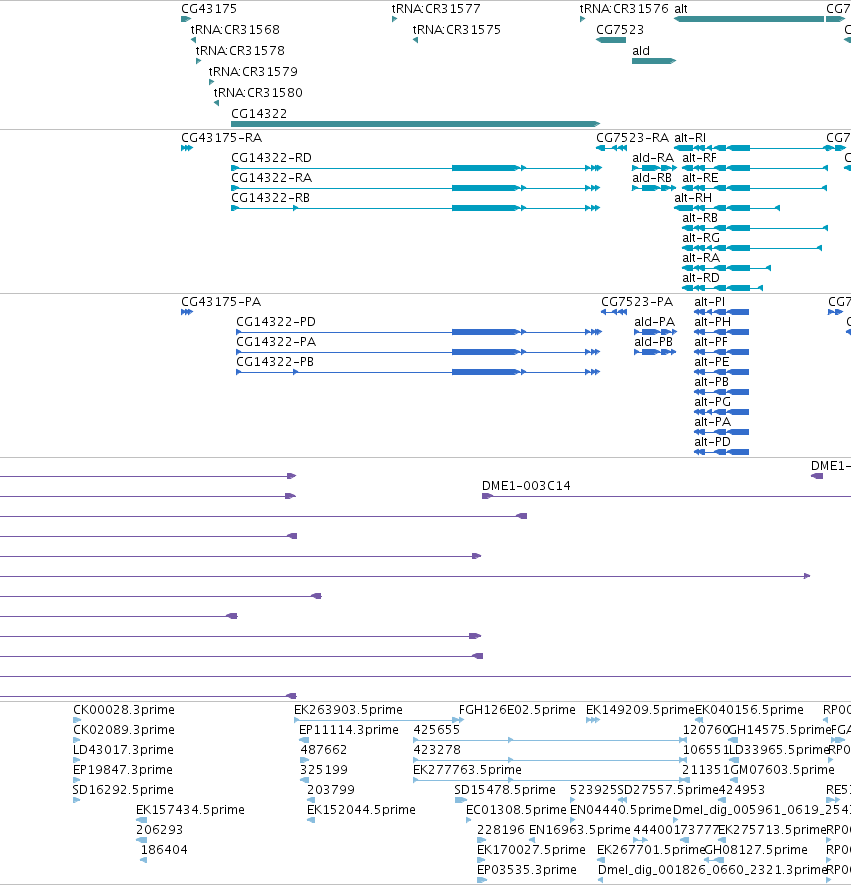Select EST EP11114.3prime label
Viewport: 851px width, 885px height.
click(x=349, y=730)
